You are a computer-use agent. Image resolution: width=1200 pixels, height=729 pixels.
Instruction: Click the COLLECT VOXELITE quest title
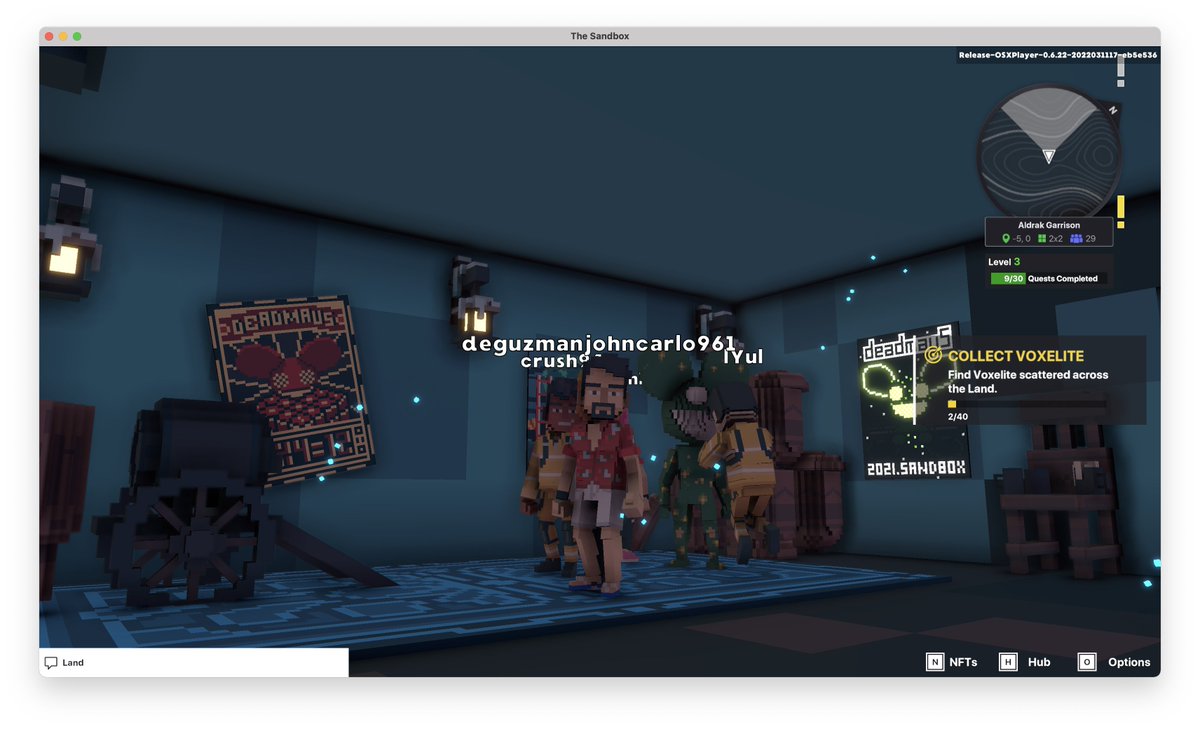point(1016,356)
